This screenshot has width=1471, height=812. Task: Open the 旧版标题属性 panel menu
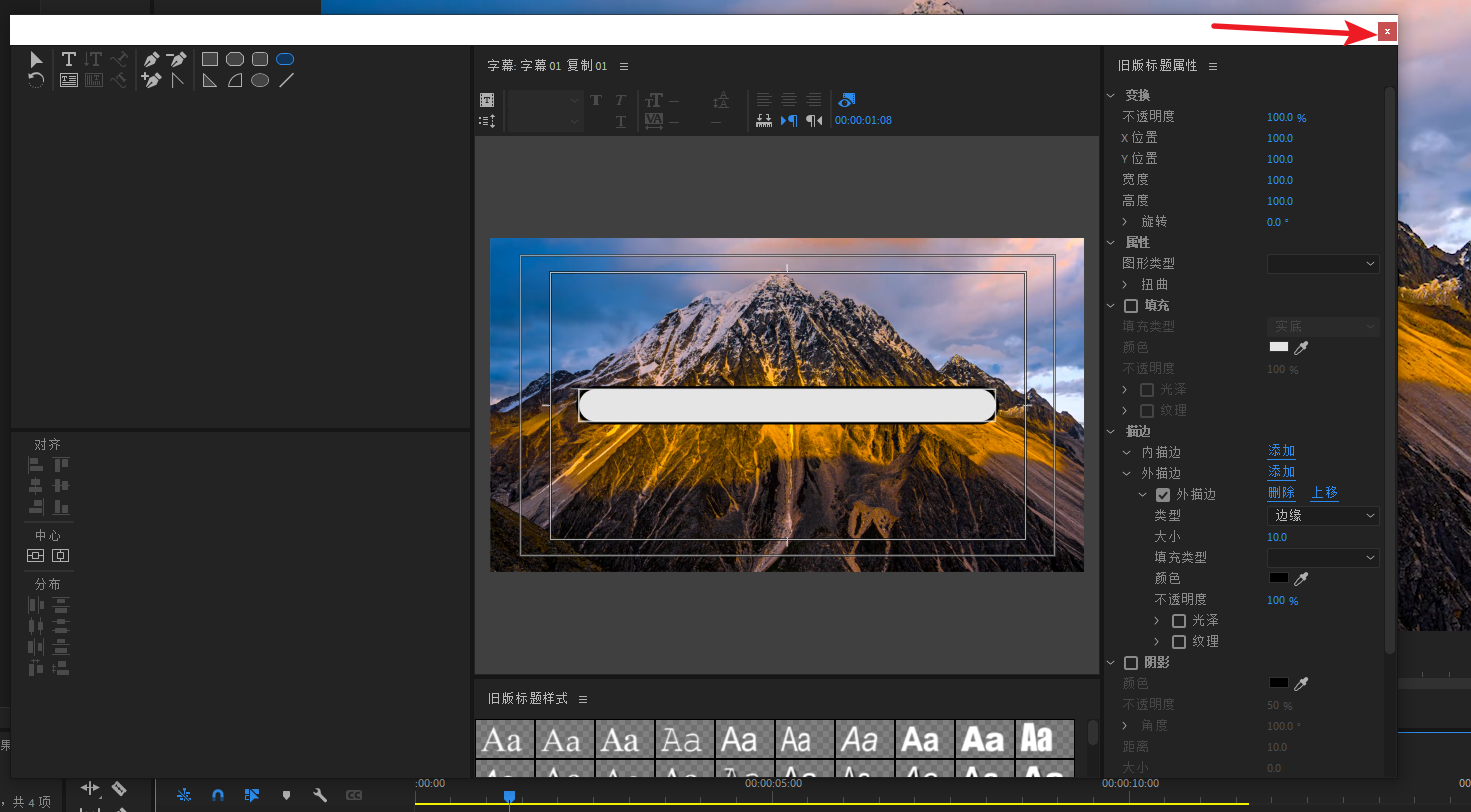1213,66
